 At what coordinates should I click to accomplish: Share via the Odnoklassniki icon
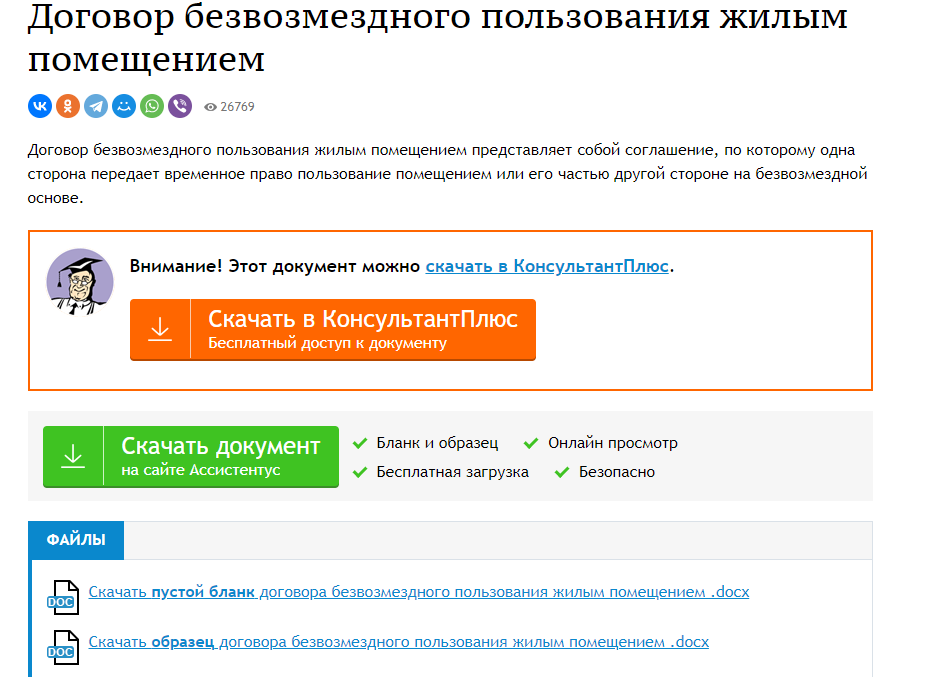(x=68, y=106)
